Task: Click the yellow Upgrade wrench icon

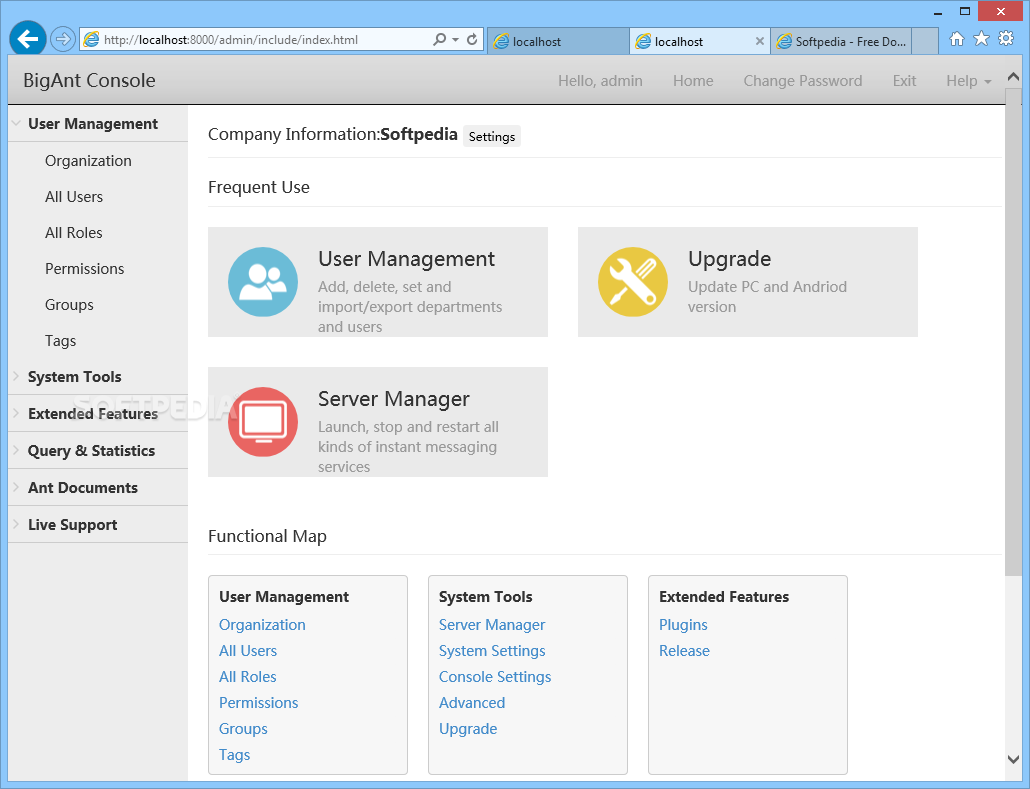Action: tap(633, 282)
